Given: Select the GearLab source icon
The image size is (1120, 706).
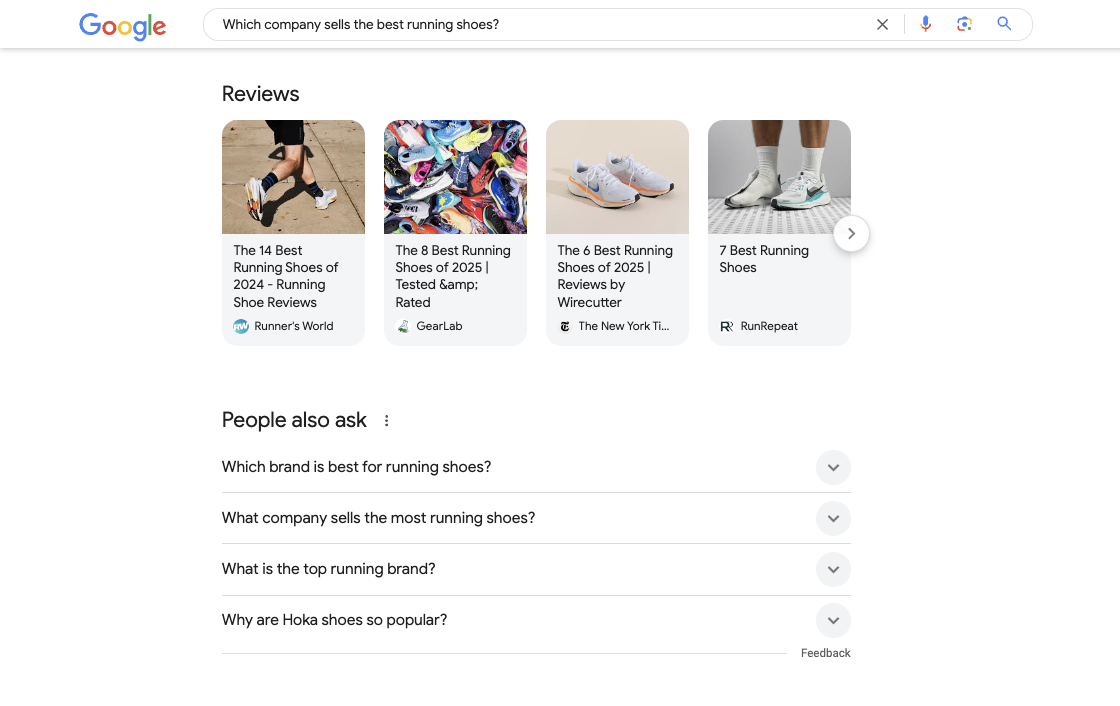Looking at the screenshot, I should click(403, 326).
